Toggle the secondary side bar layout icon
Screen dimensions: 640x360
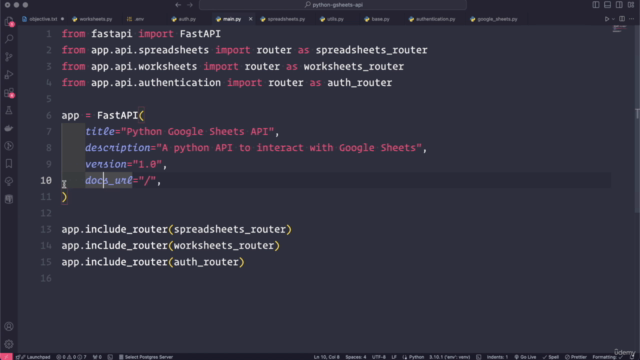(619, 5)
